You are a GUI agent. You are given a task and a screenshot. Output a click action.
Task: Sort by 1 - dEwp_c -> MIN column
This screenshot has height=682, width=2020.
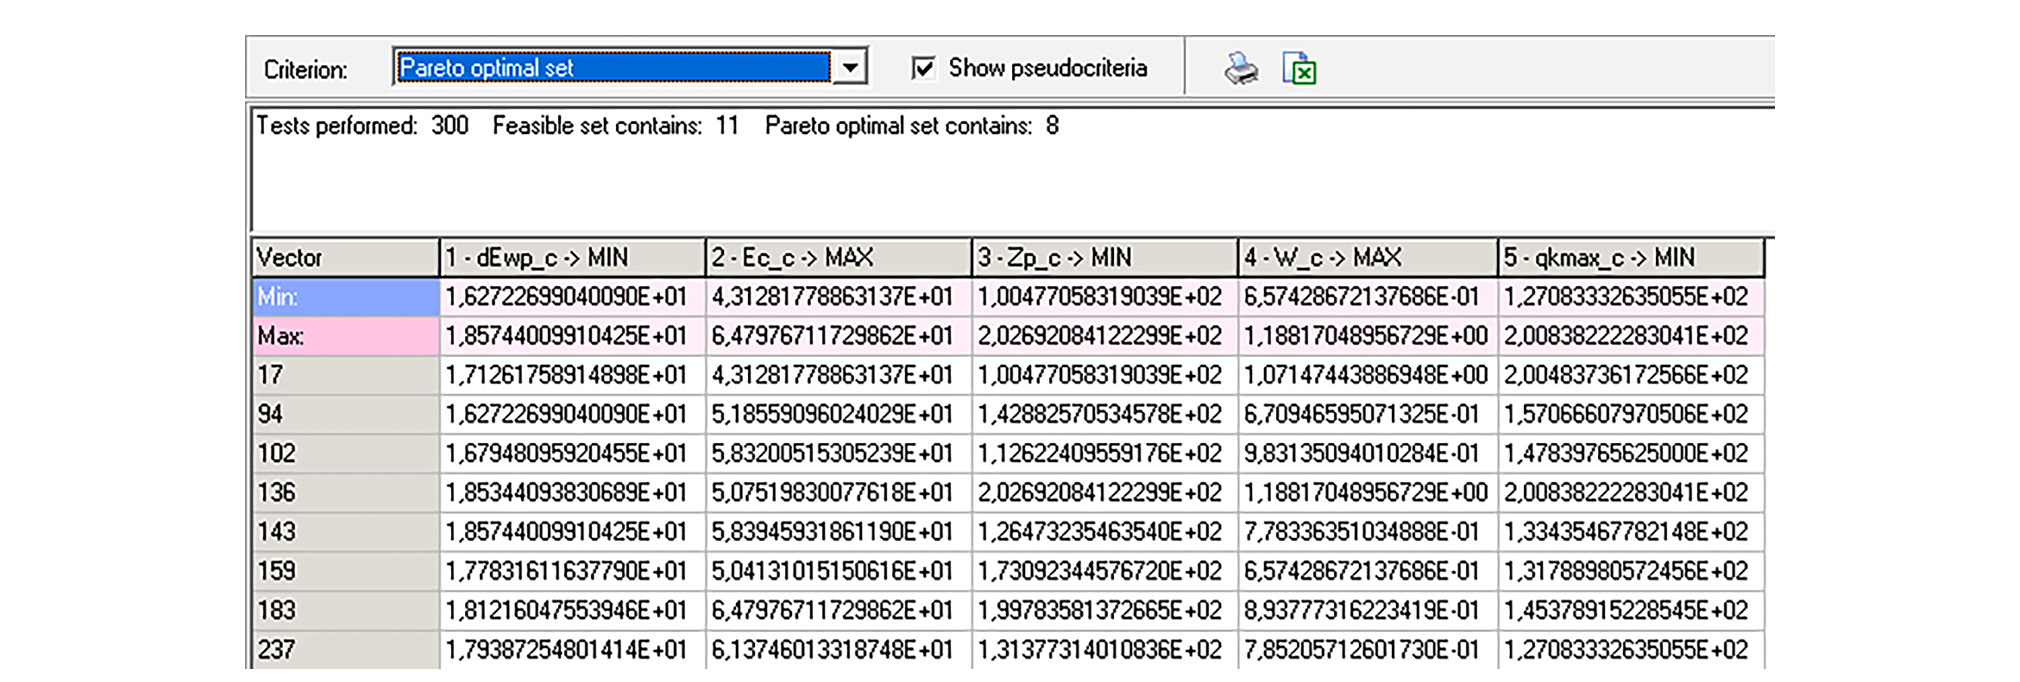(572, 258)
